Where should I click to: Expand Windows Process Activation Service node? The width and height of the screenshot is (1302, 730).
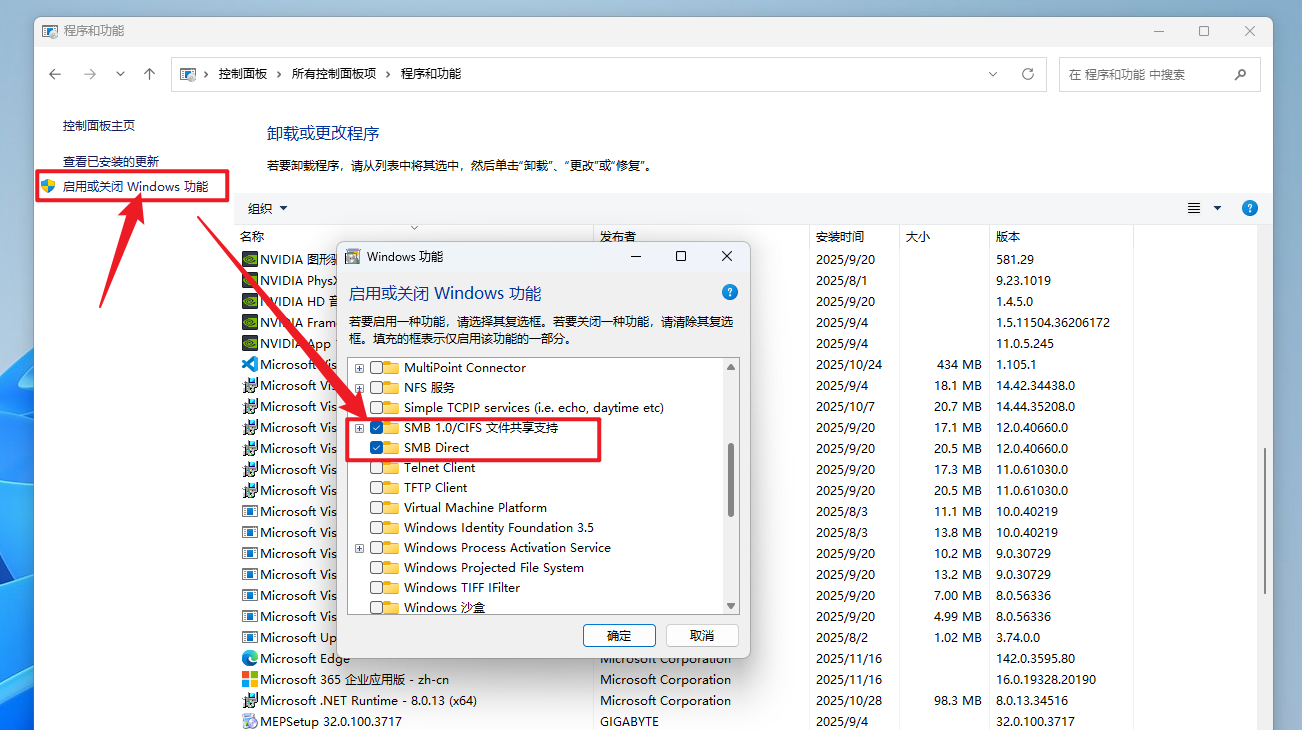[359, 547]
